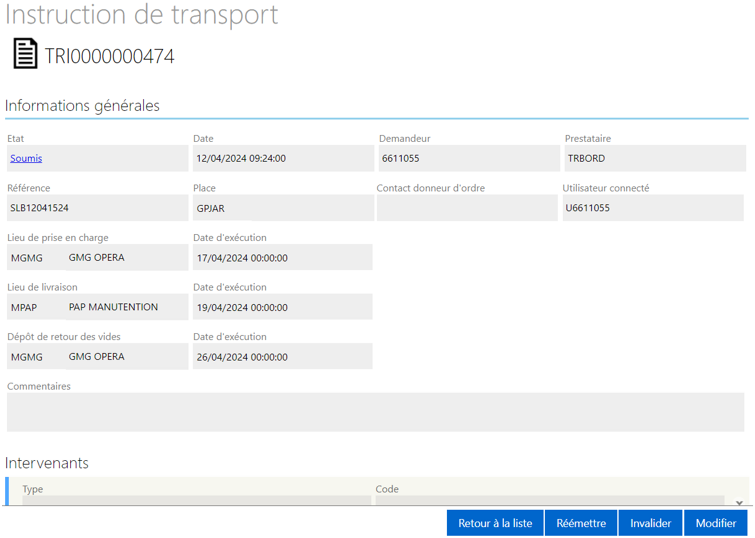Click the Retour à la liste button
The width and height of the screenshot is (755, 538).
click(x=495, y=523)
